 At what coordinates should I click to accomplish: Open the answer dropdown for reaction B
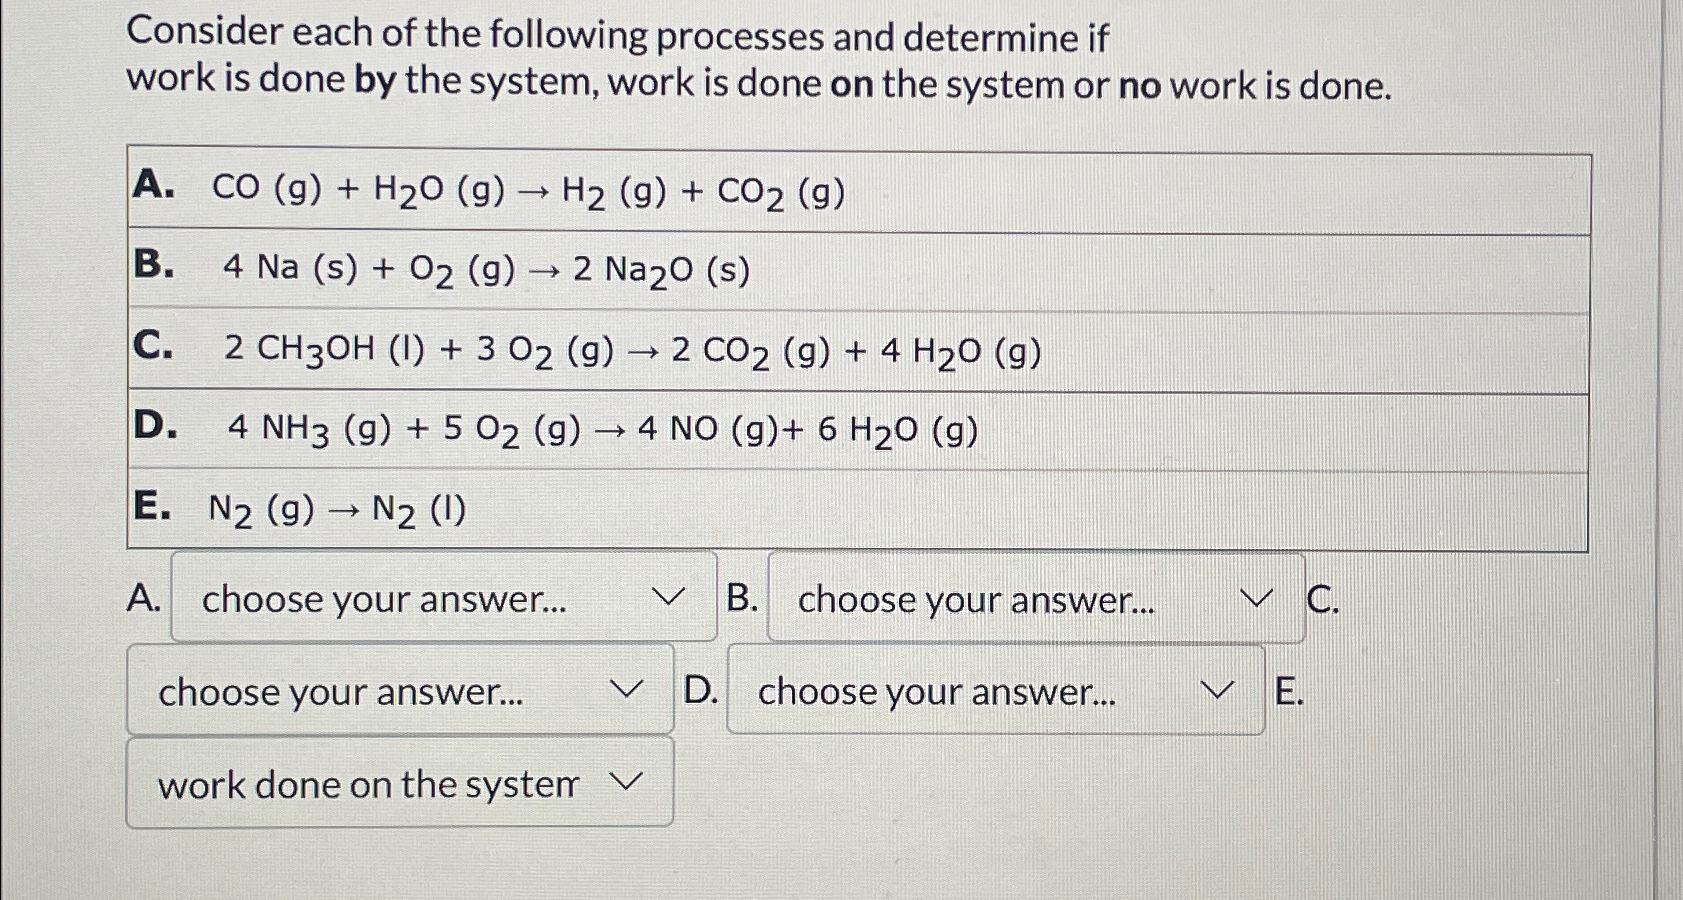(1035, 600)
